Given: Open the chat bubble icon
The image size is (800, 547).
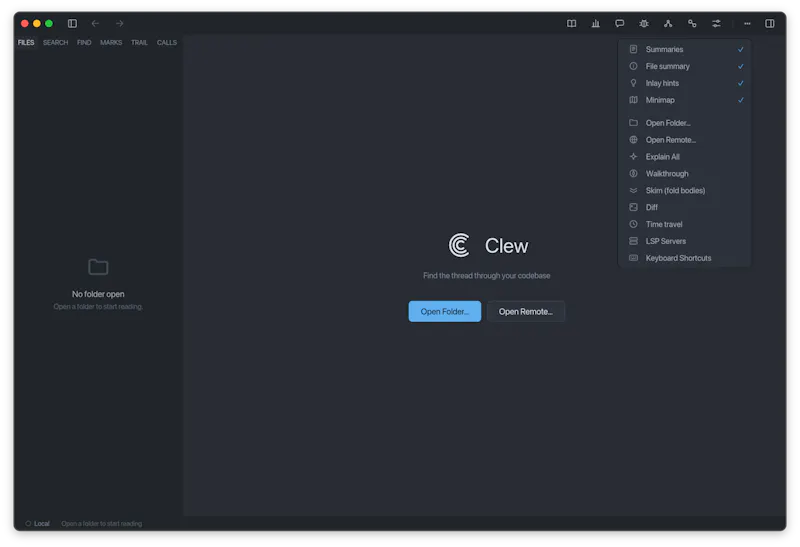Looking at the screenshot, I should pyautogui.click(x=619, y=23).
